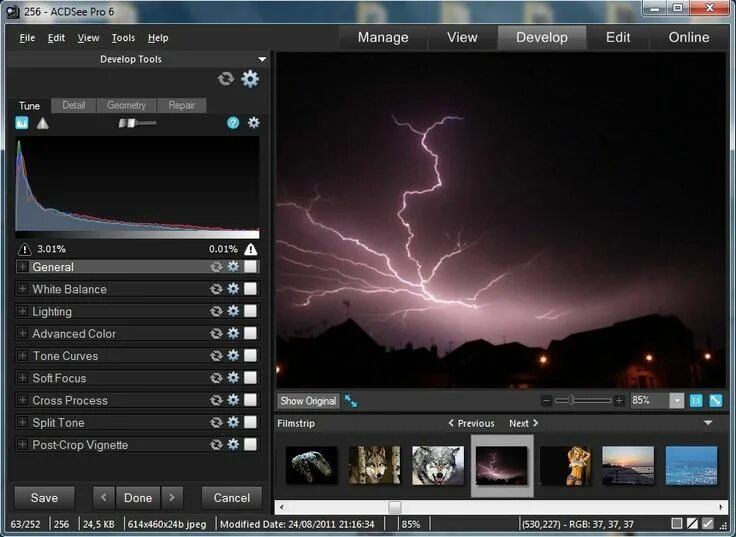Toggle the exposure warning triangle icon

tap(43, 123)
